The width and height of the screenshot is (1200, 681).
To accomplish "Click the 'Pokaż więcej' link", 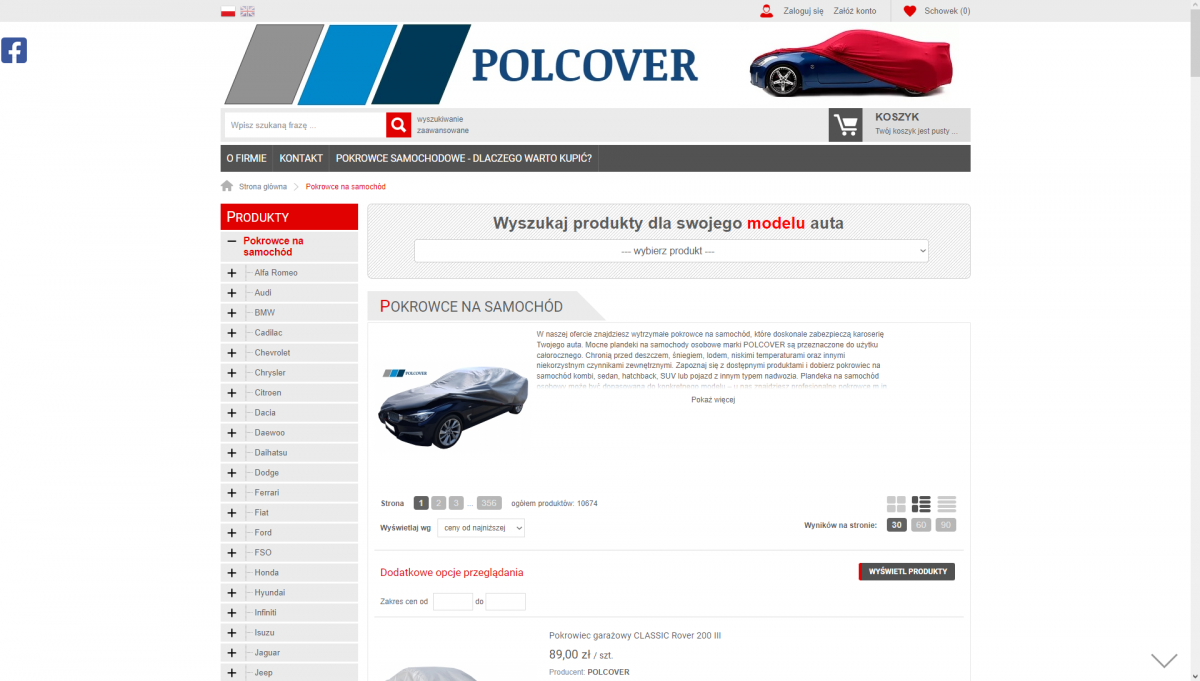I will point(713,400).
